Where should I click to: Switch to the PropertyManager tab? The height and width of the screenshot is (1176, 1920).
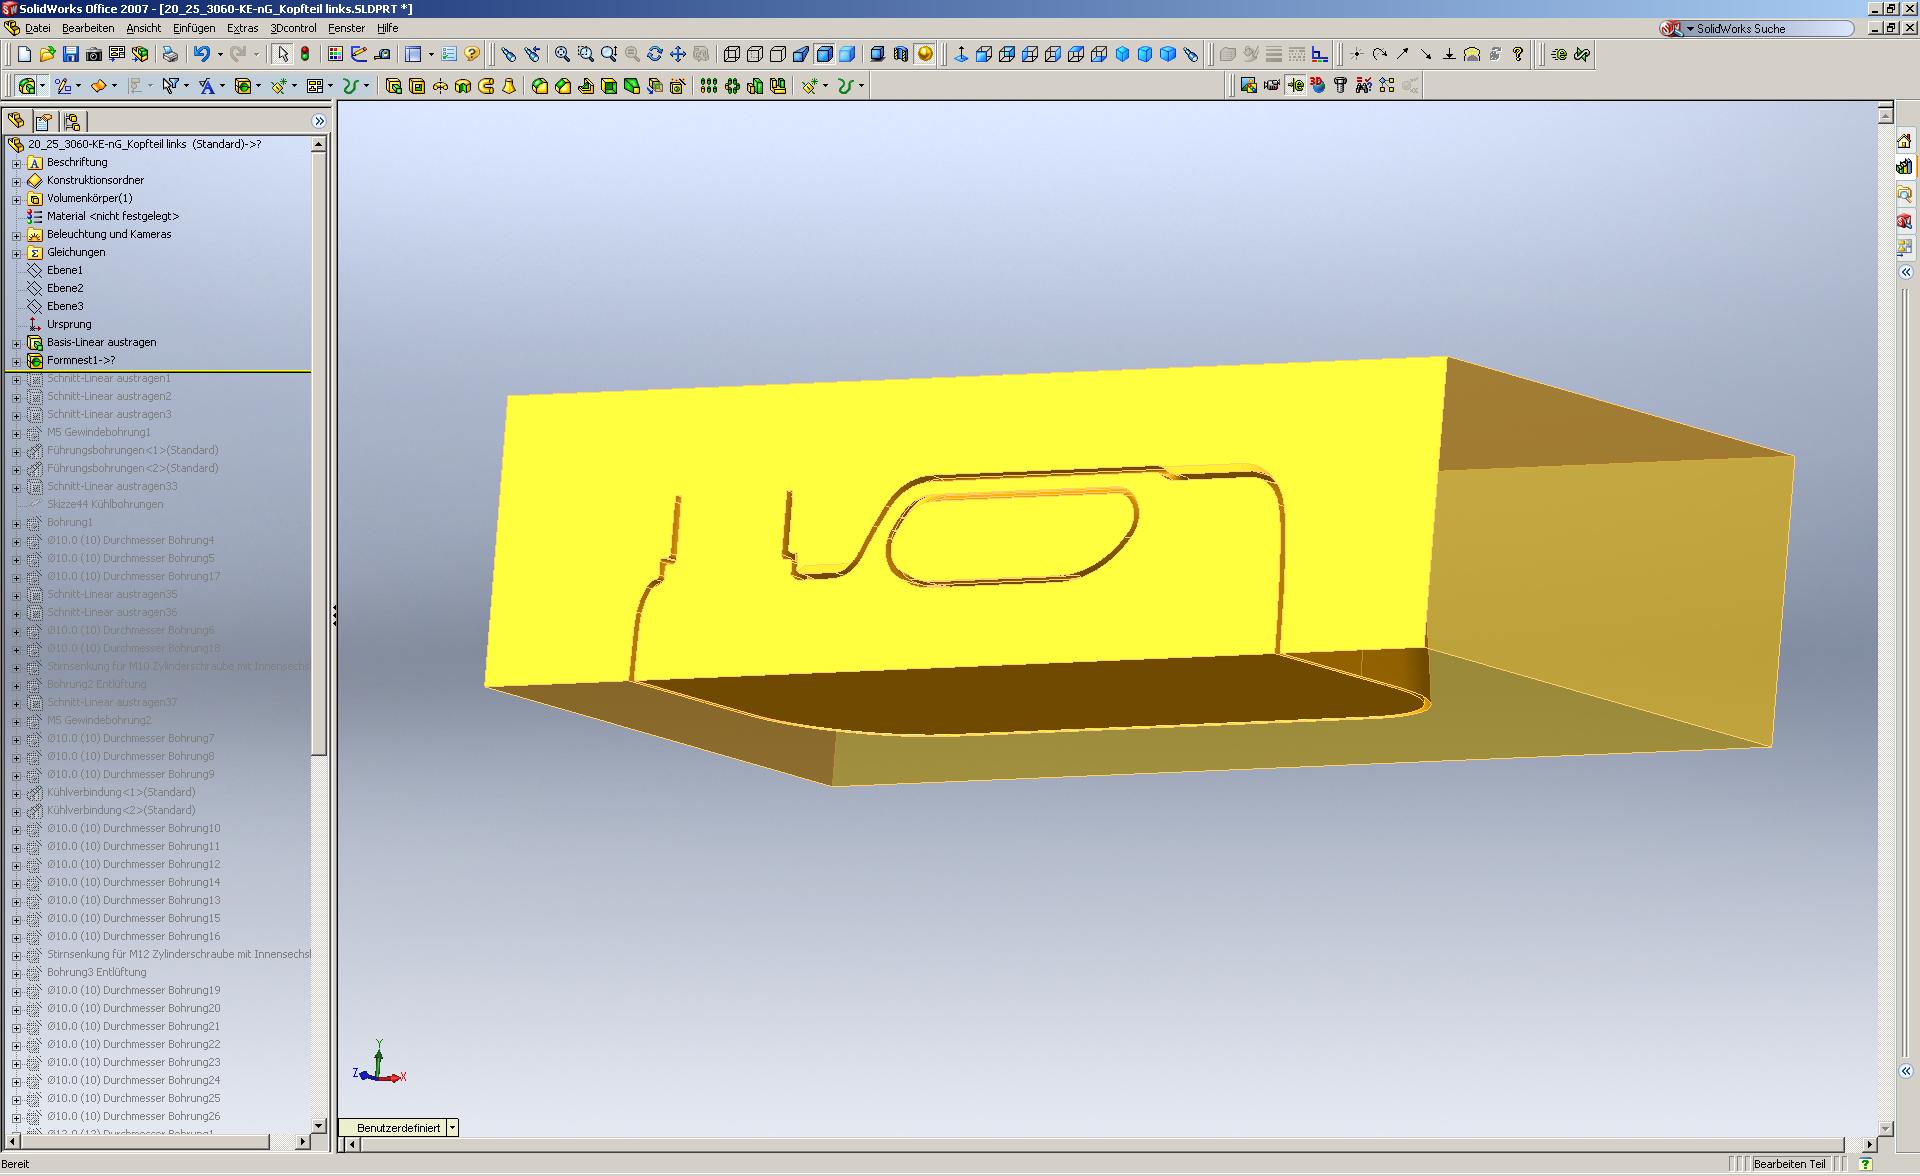(43, 121)
